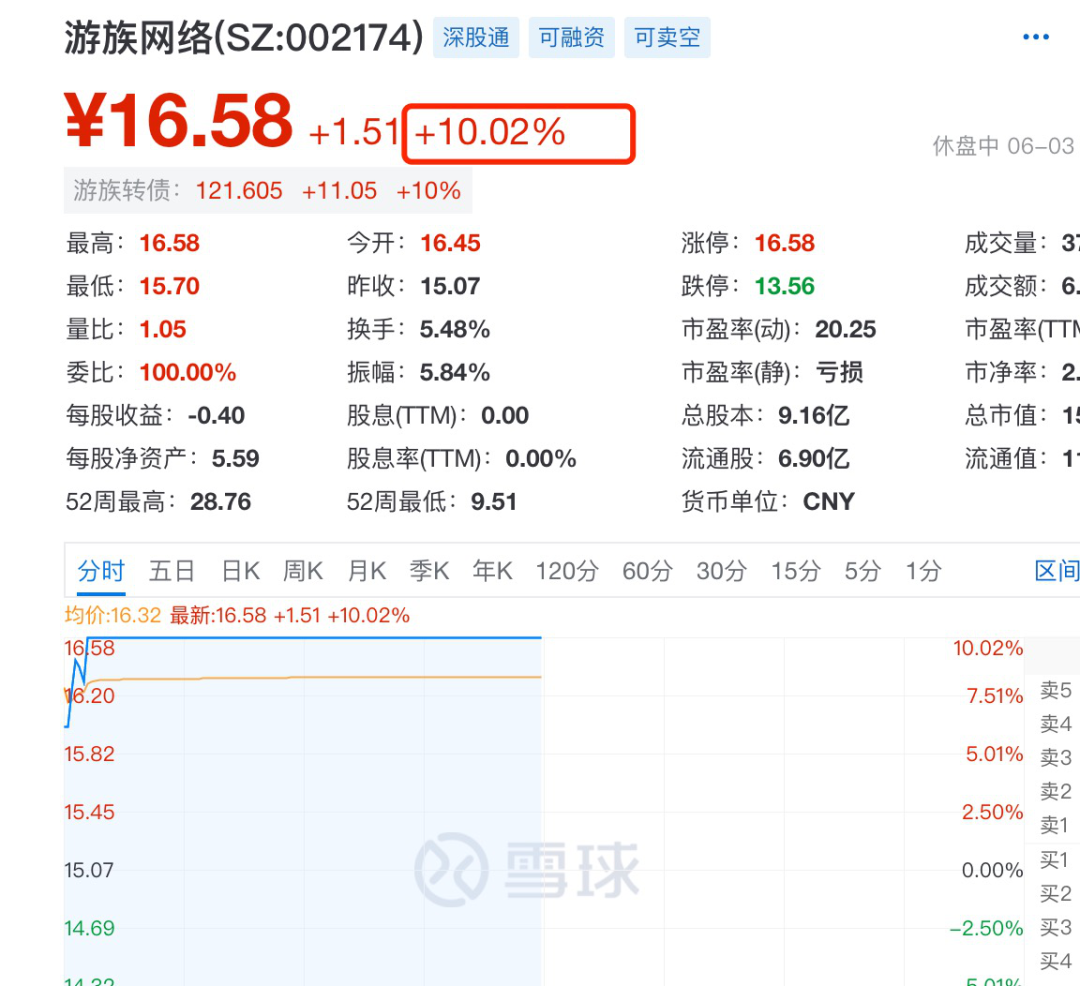Click the percentage change +10.02% beside the price

490,132
